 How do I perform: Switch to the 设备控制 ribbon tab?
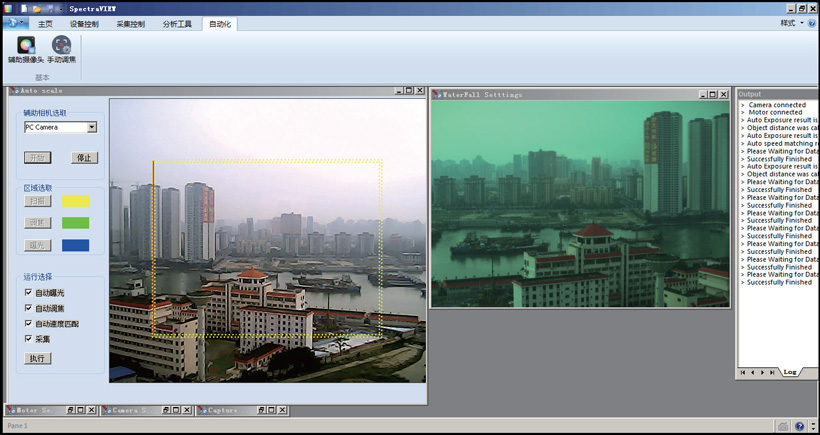[x=84, y=23]
